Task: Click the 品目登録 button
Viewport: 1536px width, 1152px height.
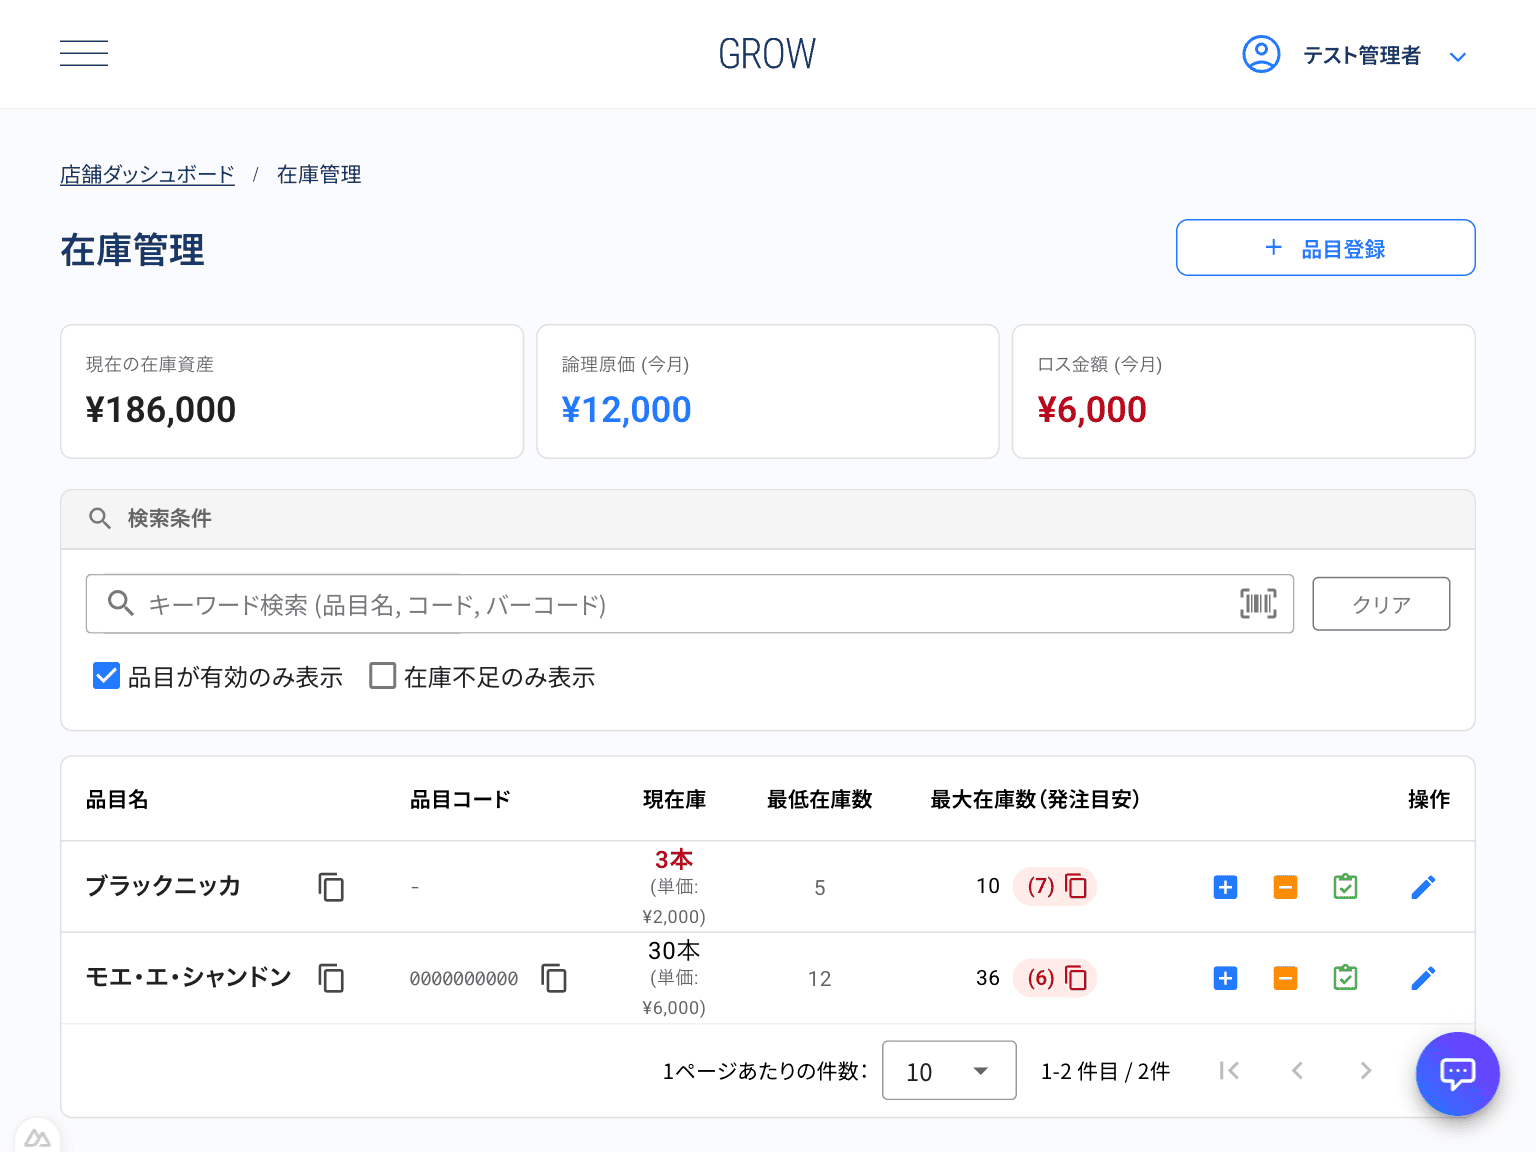Action: (x=1324, y=247)
